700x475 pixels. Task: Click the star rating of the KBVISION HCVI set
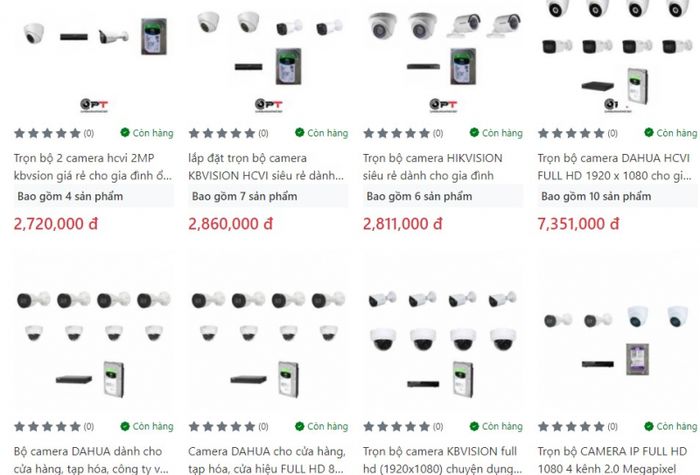click(x=221, y=133)
